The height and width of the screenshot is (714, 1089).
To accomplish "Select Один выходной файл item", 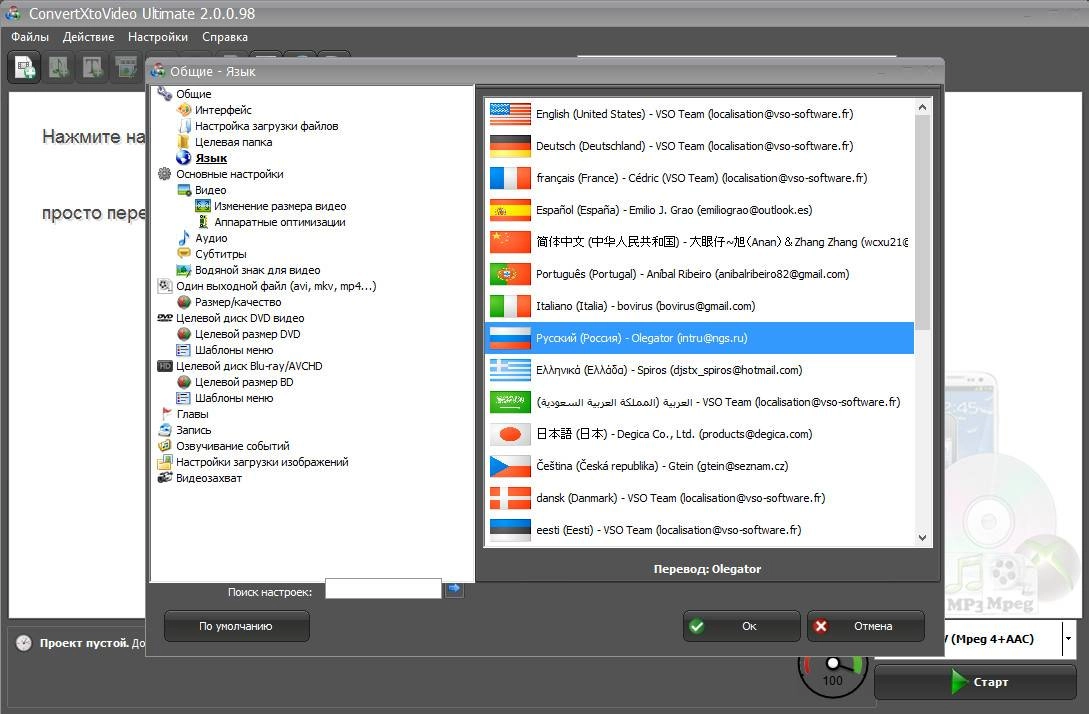I will pyautogui.click(x=276, y=285).
